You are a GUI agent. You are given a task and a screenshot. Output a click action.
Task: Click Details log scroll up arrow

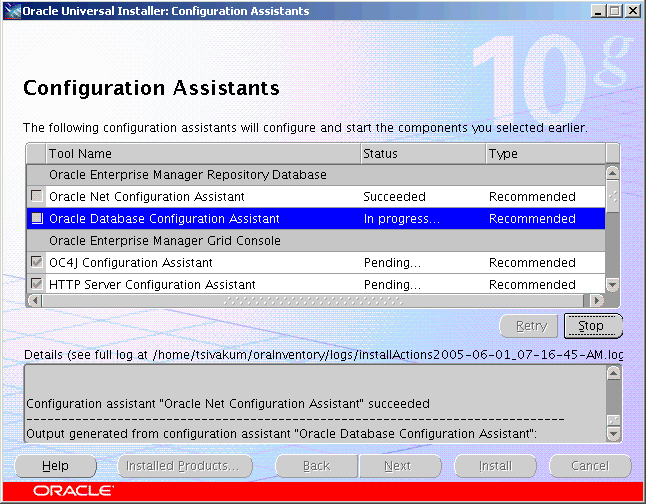coord(613,373)
